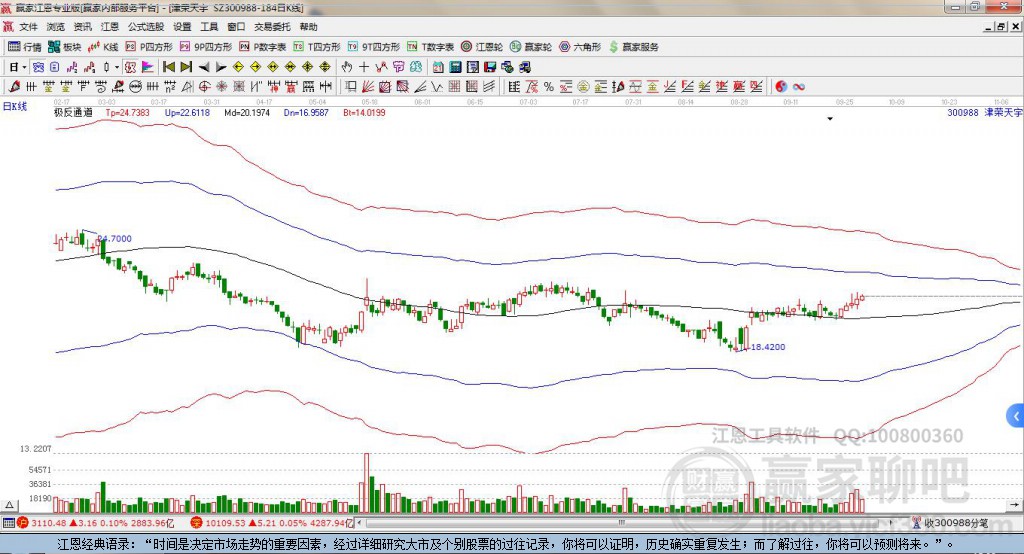
Task: Select the hand pan tool
Action: coord(347,67)
